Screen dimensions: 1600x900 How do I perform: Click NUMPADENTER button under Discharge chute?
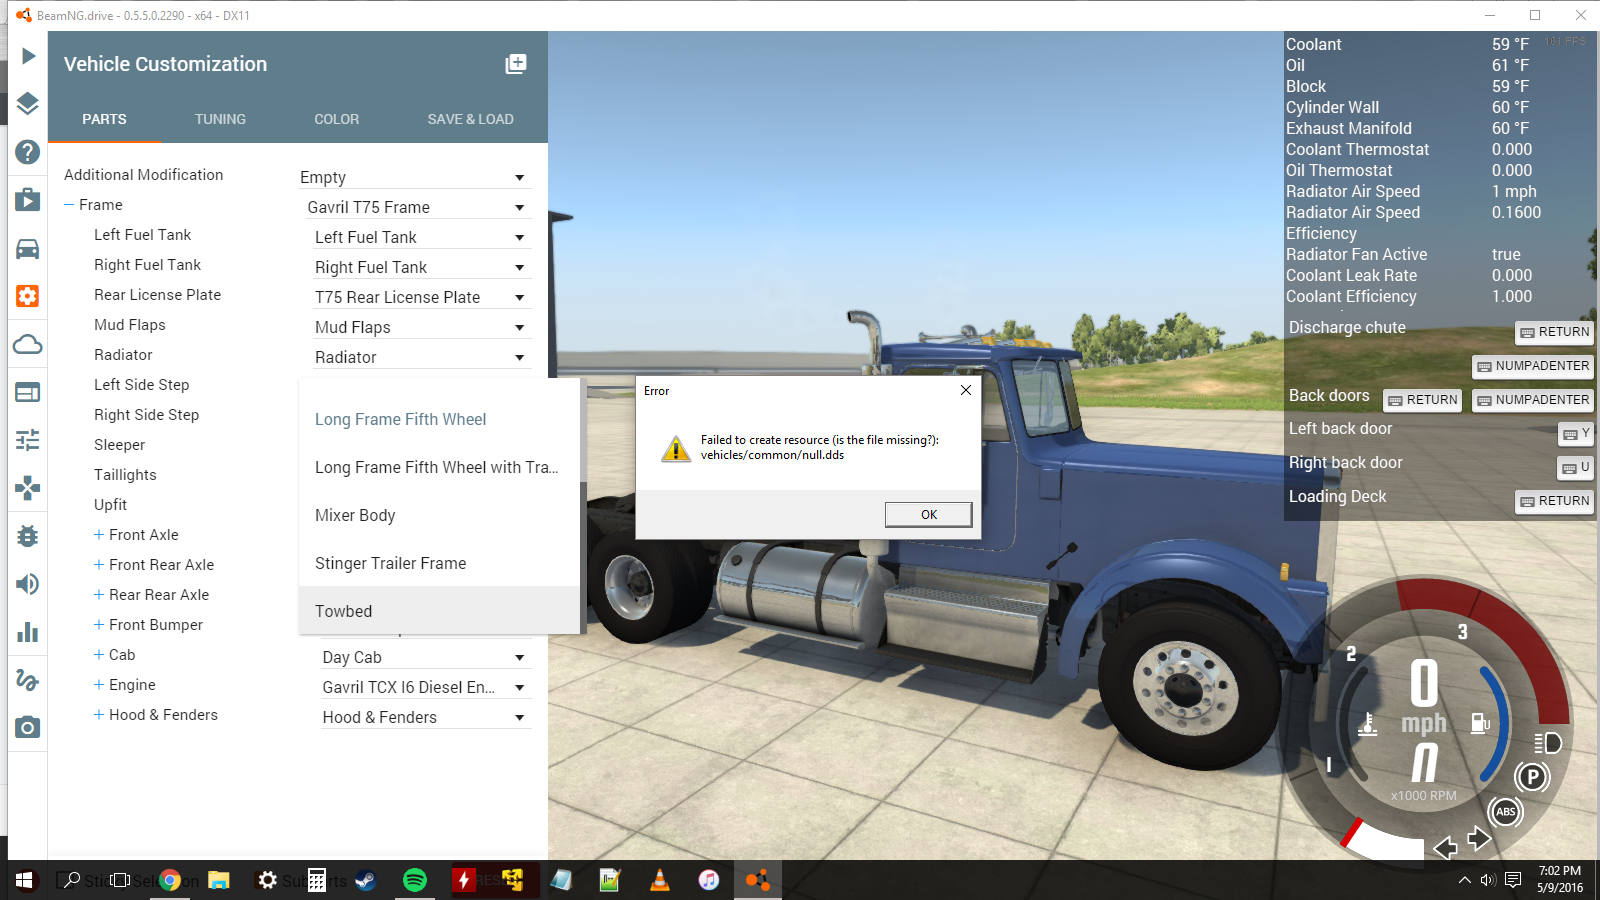pos(1533,366)
